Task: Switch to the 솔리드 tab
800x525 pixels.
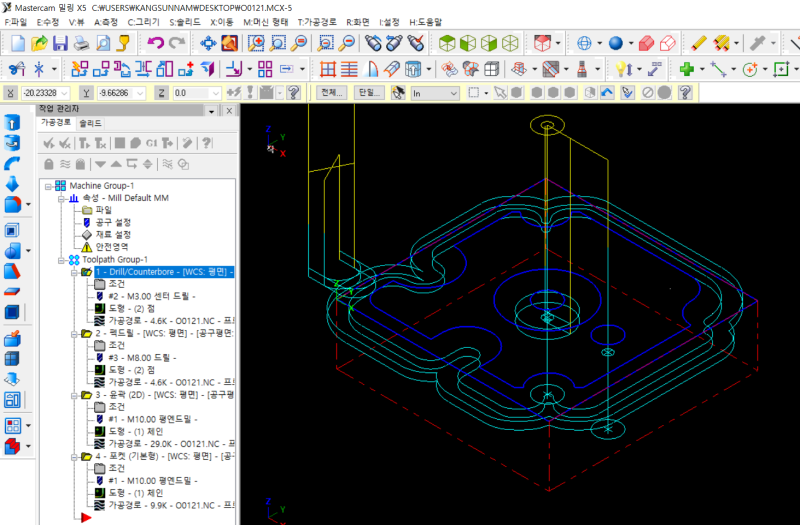Action: (x=90, y=123)
